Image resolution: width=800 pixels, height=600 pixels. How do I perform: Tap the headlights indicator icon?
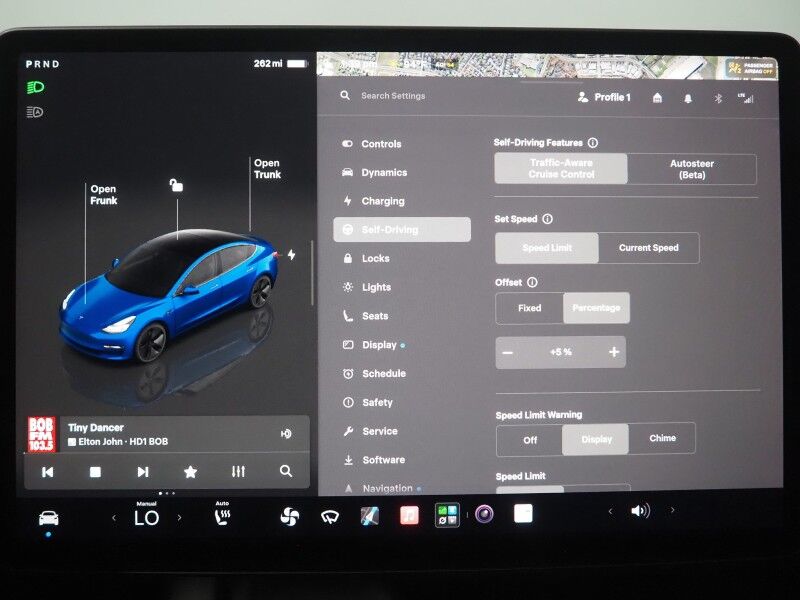pyautogui.click(x=35, y=87)
